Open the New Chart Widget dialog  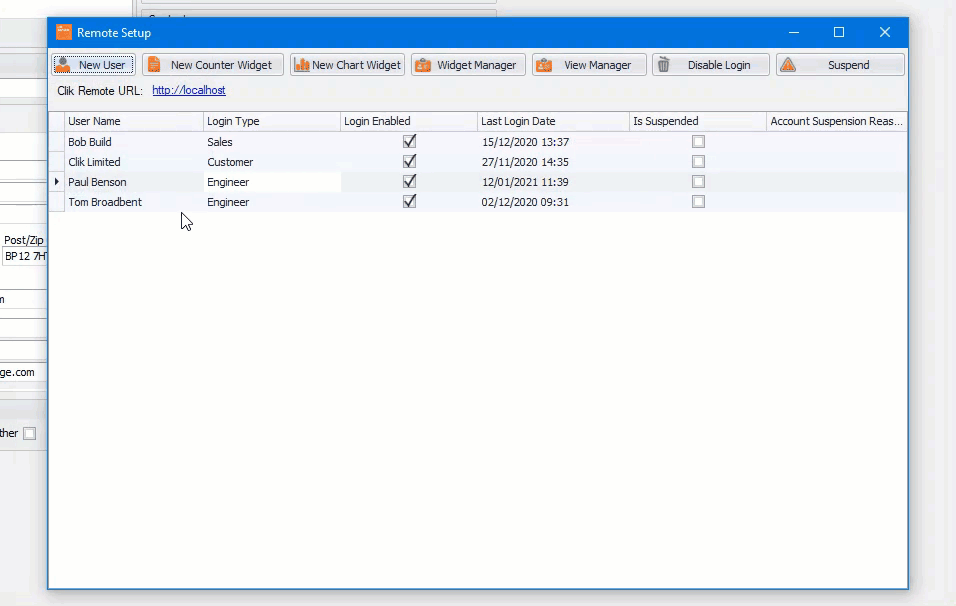(x=348, y=65)
